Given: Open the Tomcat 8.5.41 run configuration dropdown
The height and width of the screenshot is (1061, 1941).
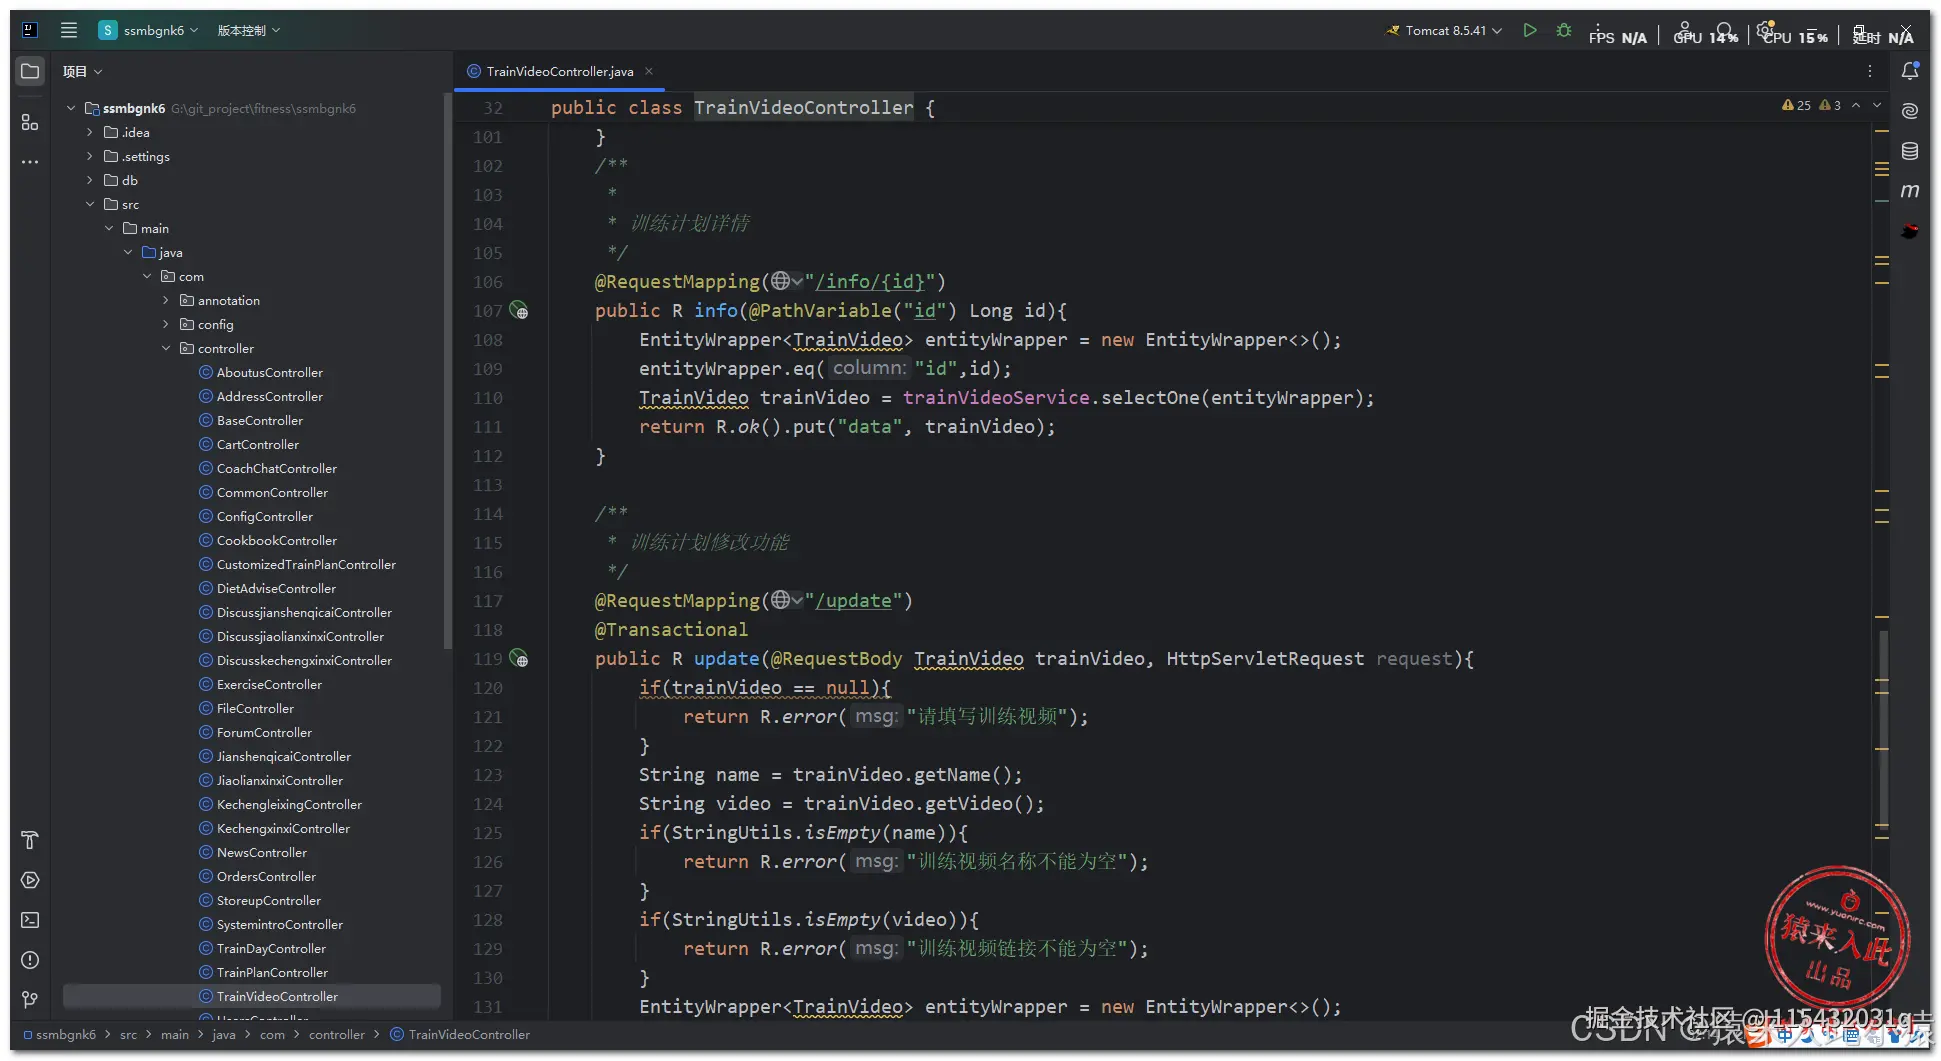Looking at the screenshot, I should 1444,30.
